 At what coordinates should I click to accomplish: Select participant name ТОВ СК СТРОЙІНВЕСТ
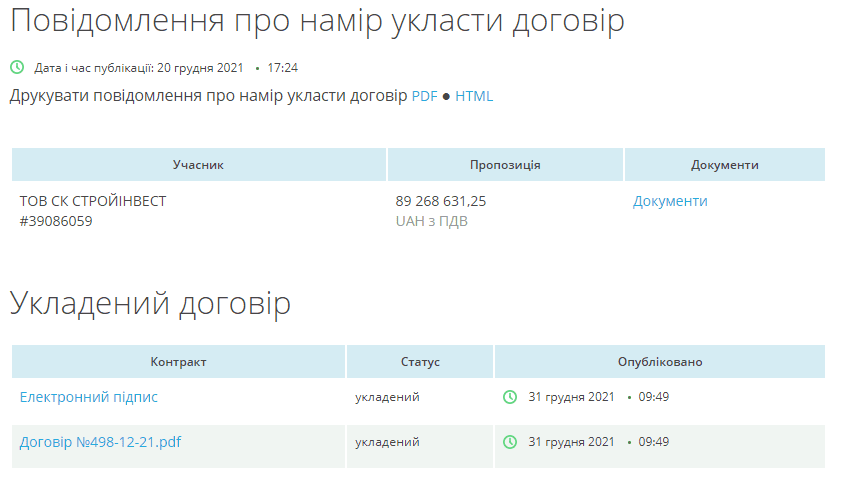click(93, 201)
